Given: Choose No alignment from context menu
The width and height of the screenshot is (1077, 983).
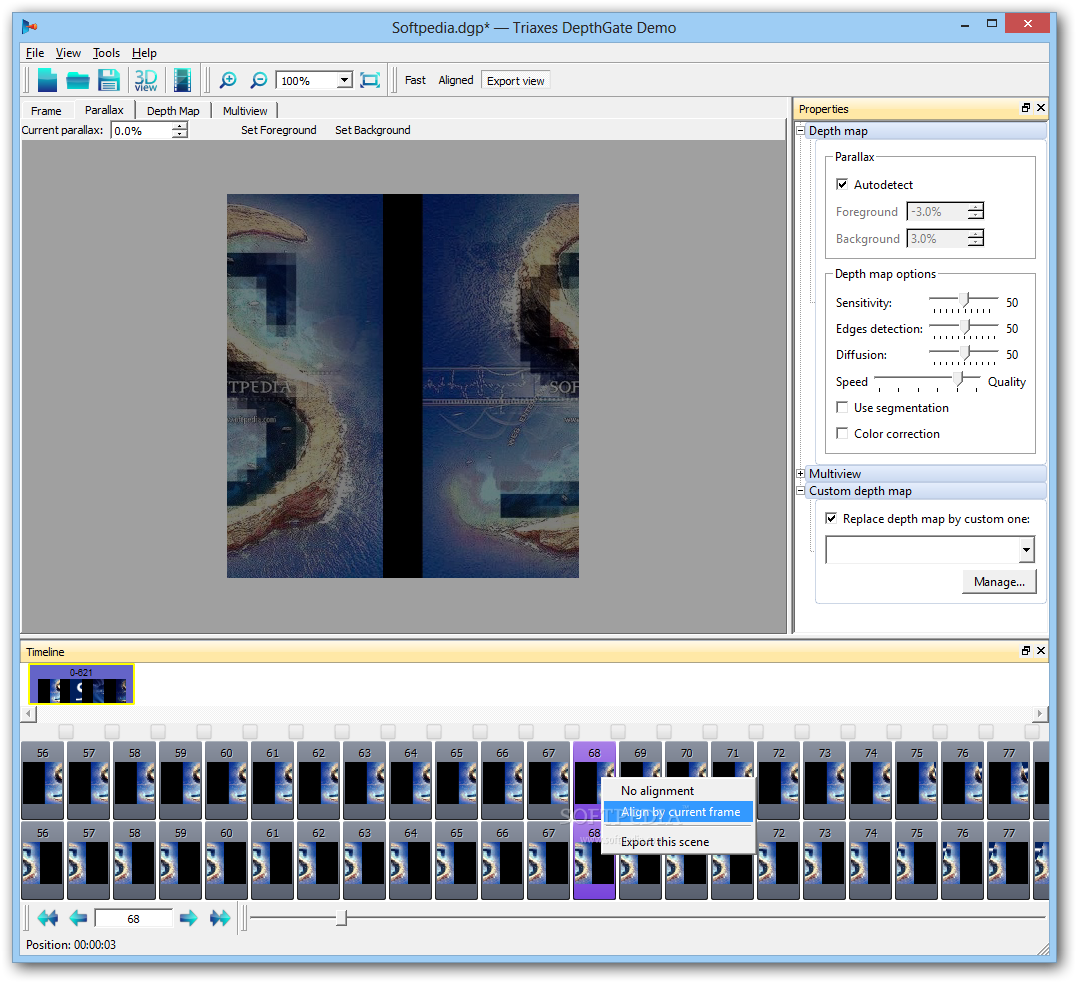Looking at the screenshot, I should click(x=678, y=791).
